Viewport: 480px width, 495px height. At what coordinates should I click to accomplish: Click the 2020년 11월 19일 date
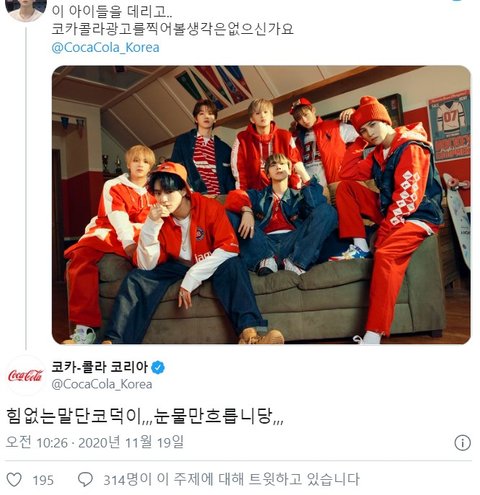(131, 443)
